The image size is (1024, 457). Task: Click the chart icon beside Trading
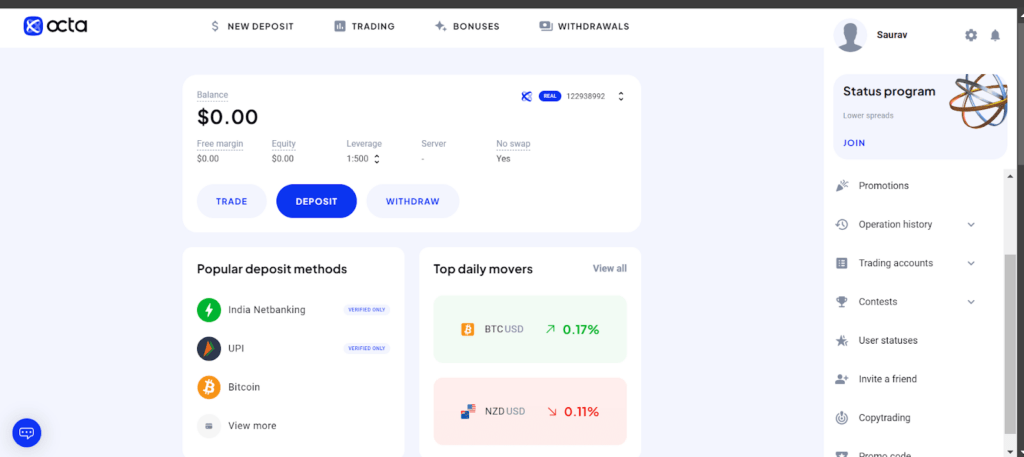[340, 26]
